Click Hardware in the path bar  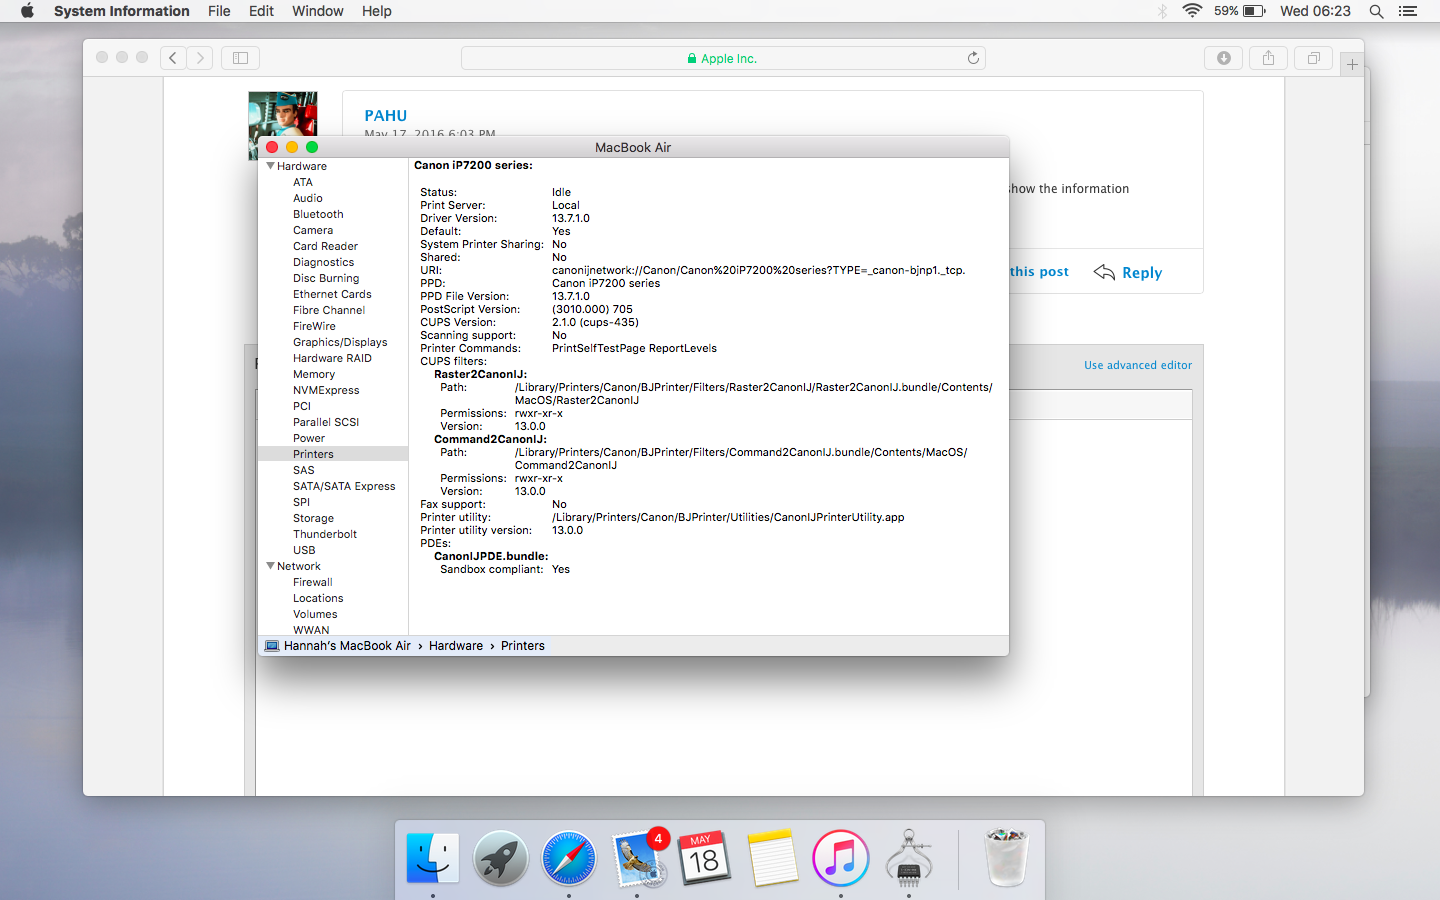point(456,646)
